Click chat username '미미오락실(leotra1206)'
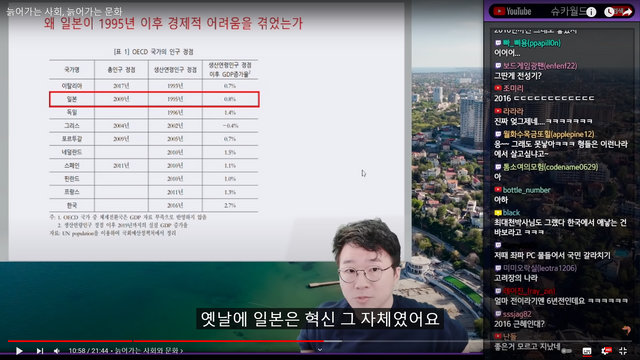This screenshot has height=360, width=640. (540, 268)
